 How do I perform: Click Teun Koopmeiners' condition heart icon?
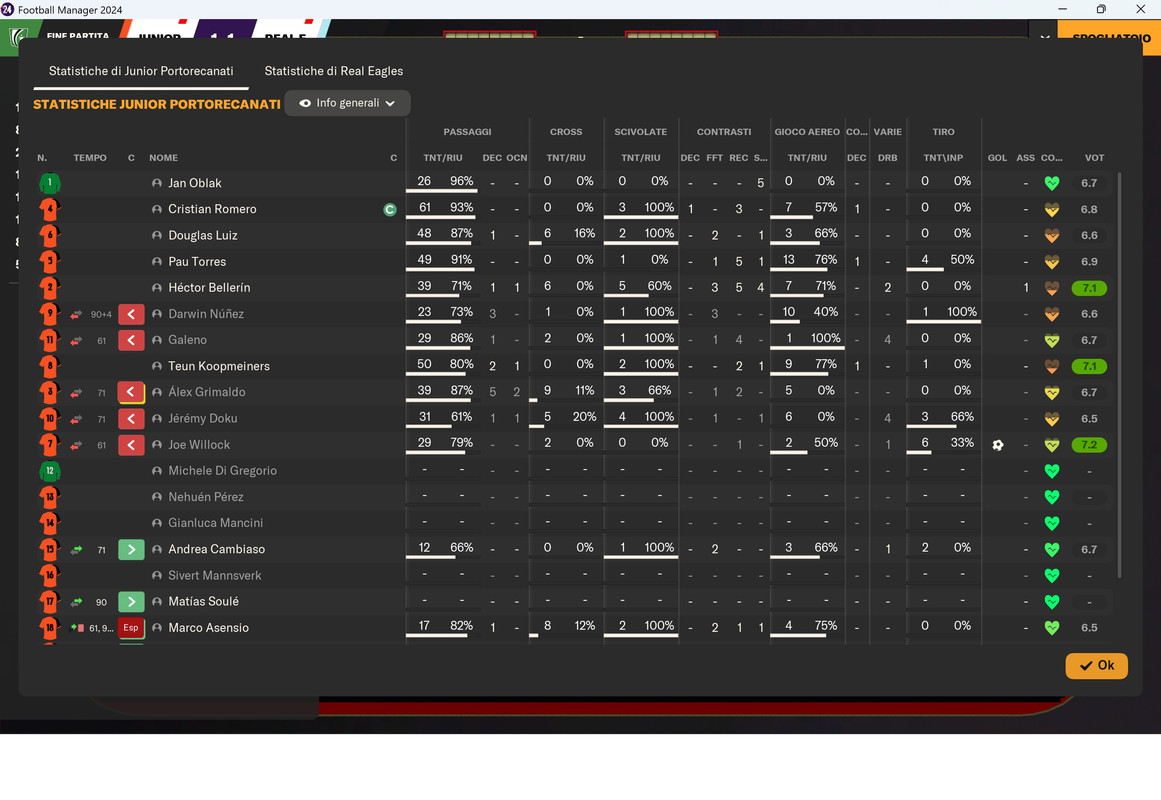click(1051, 366)
